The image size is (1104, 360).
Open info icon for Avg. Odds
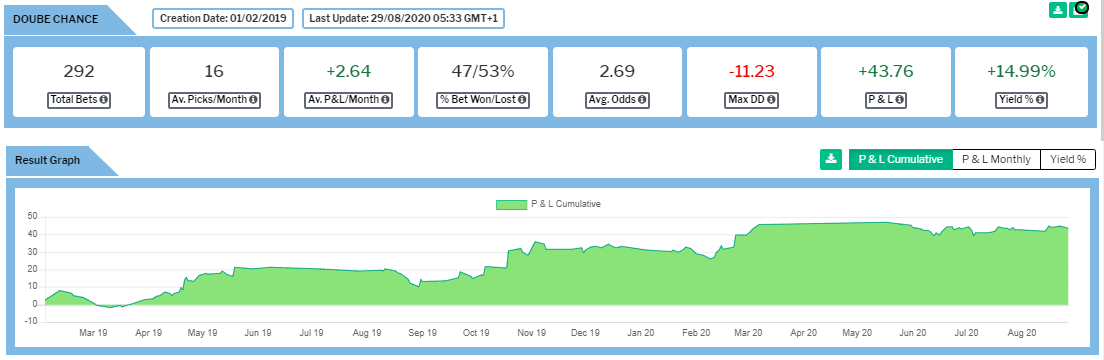click(641, 100)
